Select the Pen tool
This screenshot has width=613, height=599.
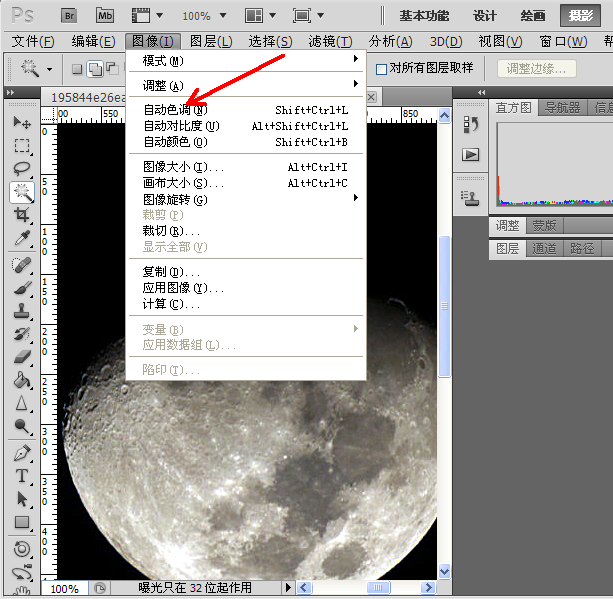point(22,453)
